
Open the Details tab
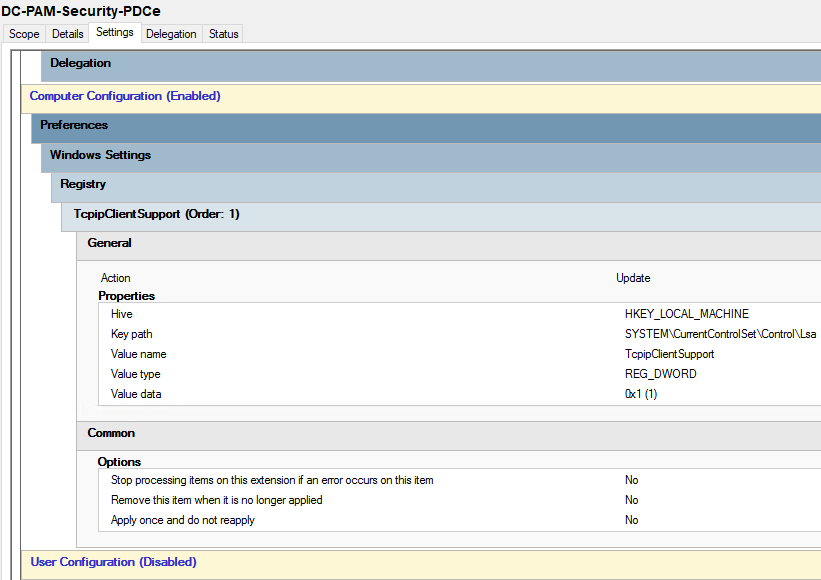point(68,34)
